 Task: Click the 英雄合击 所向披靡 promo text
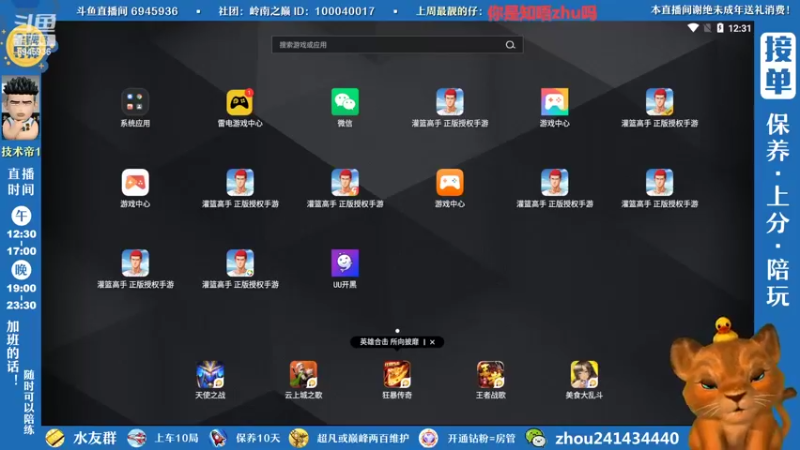(389, 342)
